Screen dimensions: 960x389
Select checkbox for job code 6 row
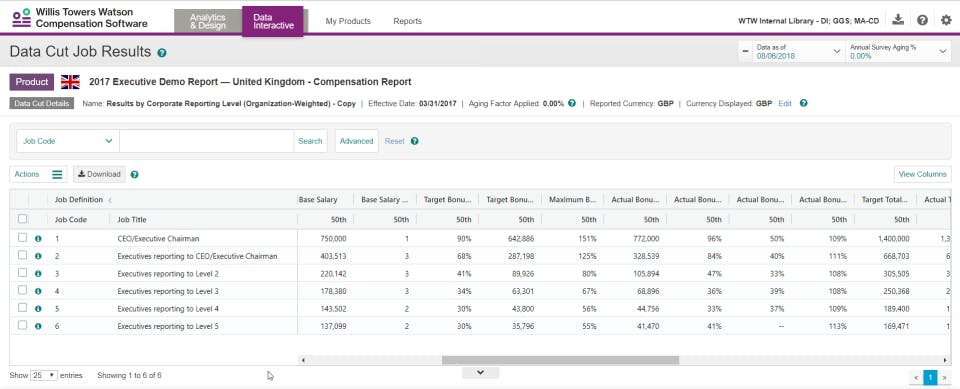pos(23,326)
